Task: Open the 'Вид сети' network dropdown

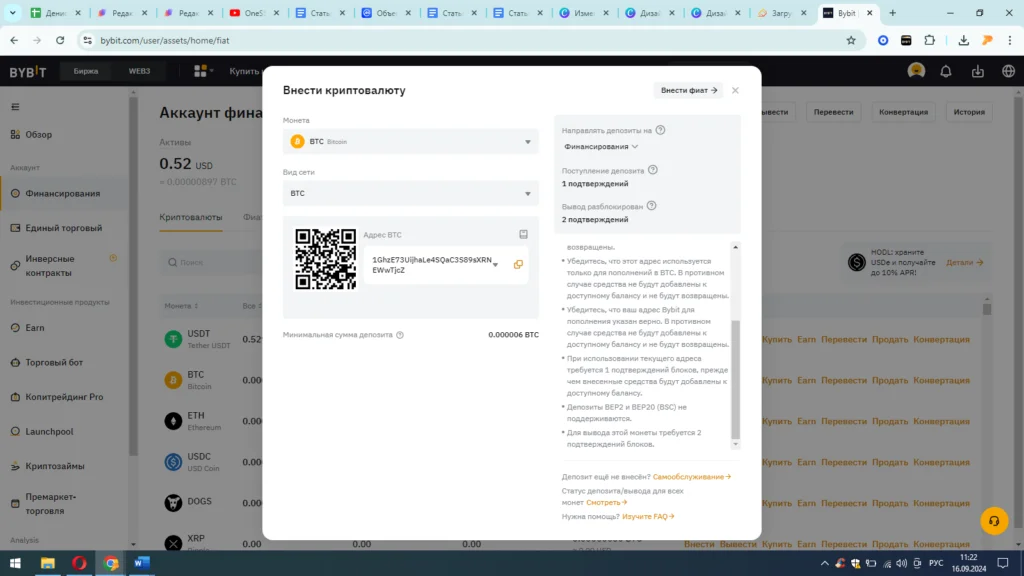Action: pos(411,193)
